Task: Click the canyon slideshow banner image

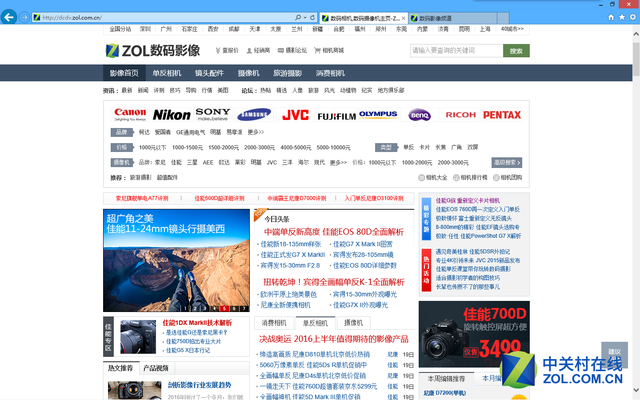Action: (x=176, y=260)
